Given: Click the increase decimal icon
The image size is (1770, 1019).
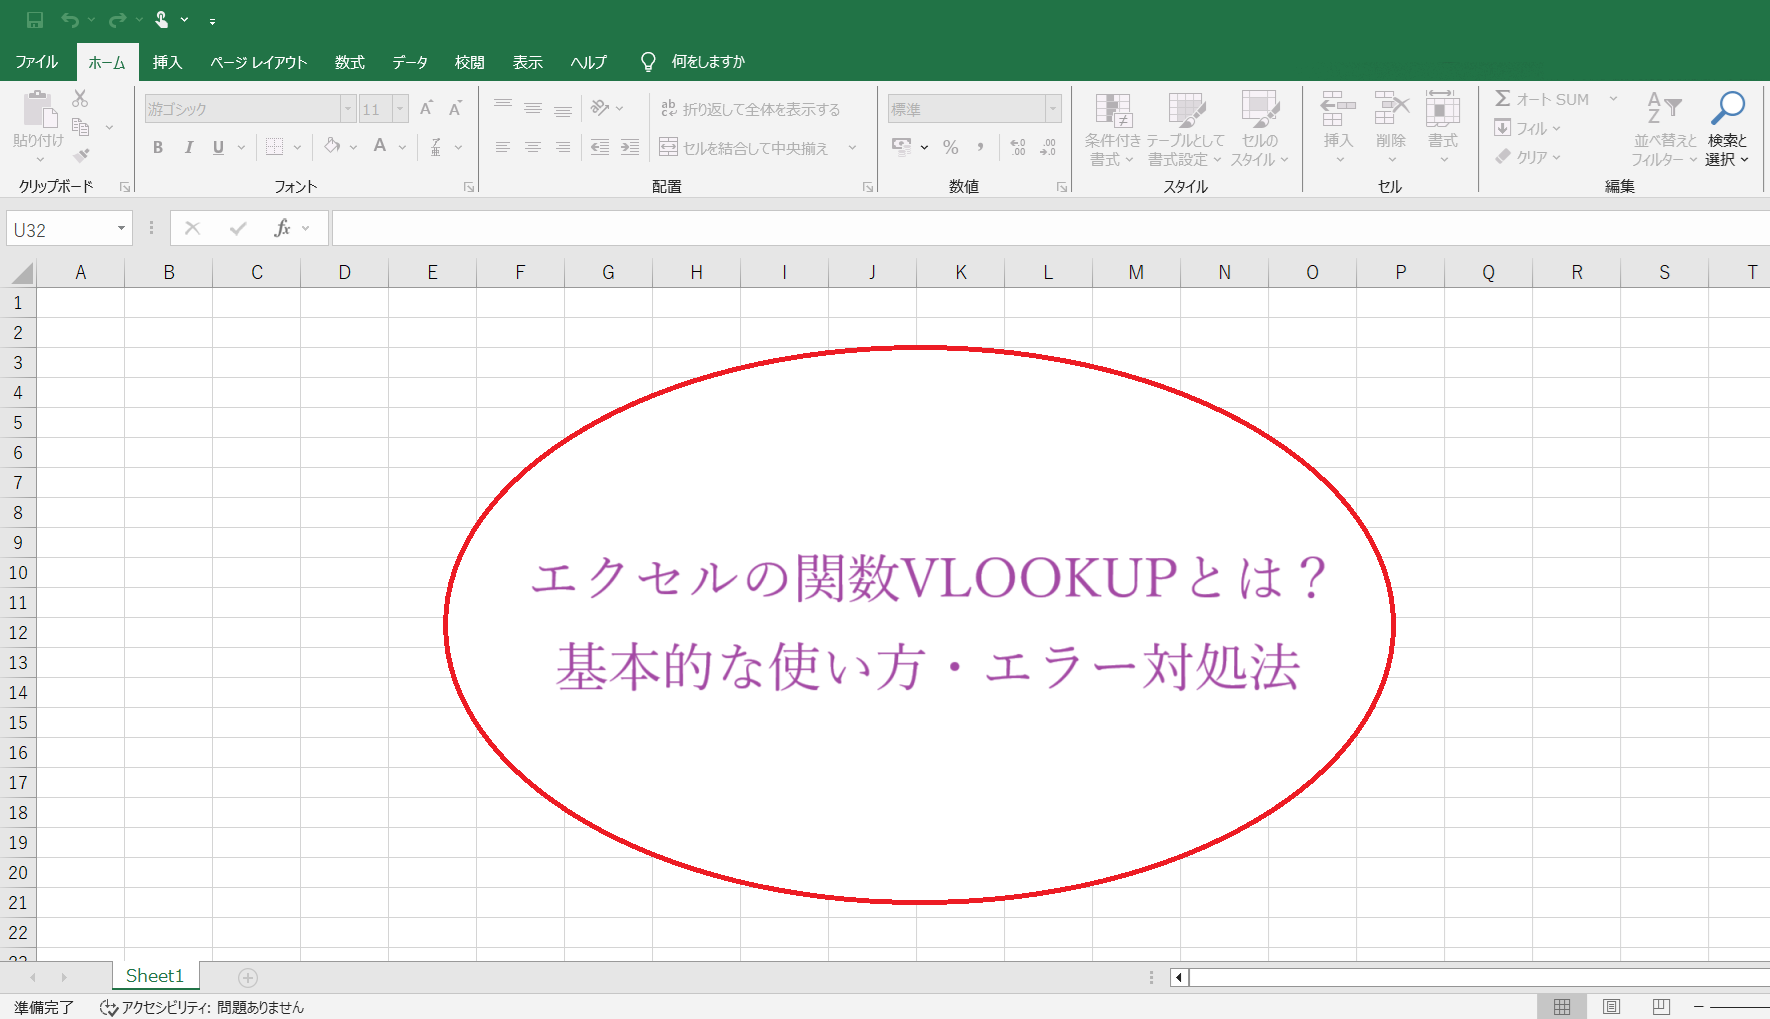Looking at the screenshot, I should click(1018, 147).
